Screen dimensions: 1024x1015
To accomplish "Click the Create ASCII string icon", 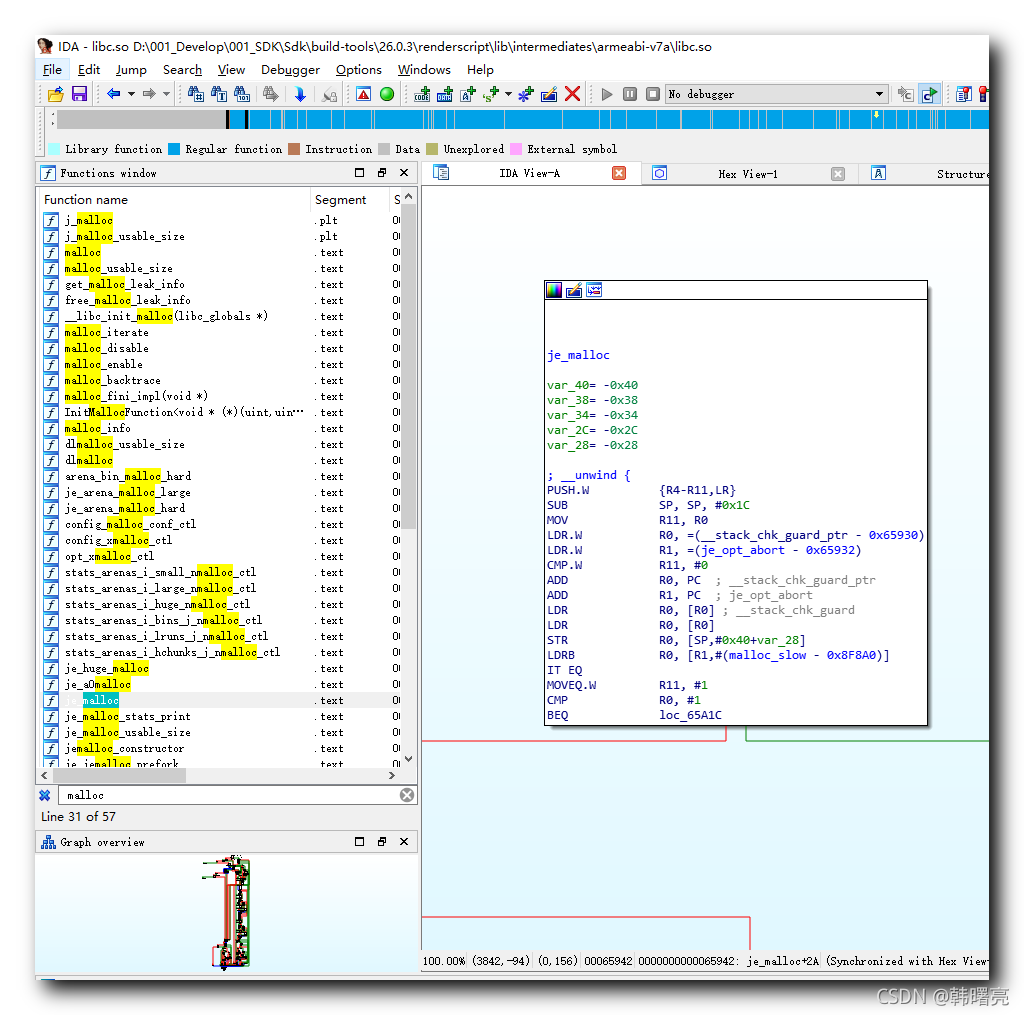I will pos(468,94).
